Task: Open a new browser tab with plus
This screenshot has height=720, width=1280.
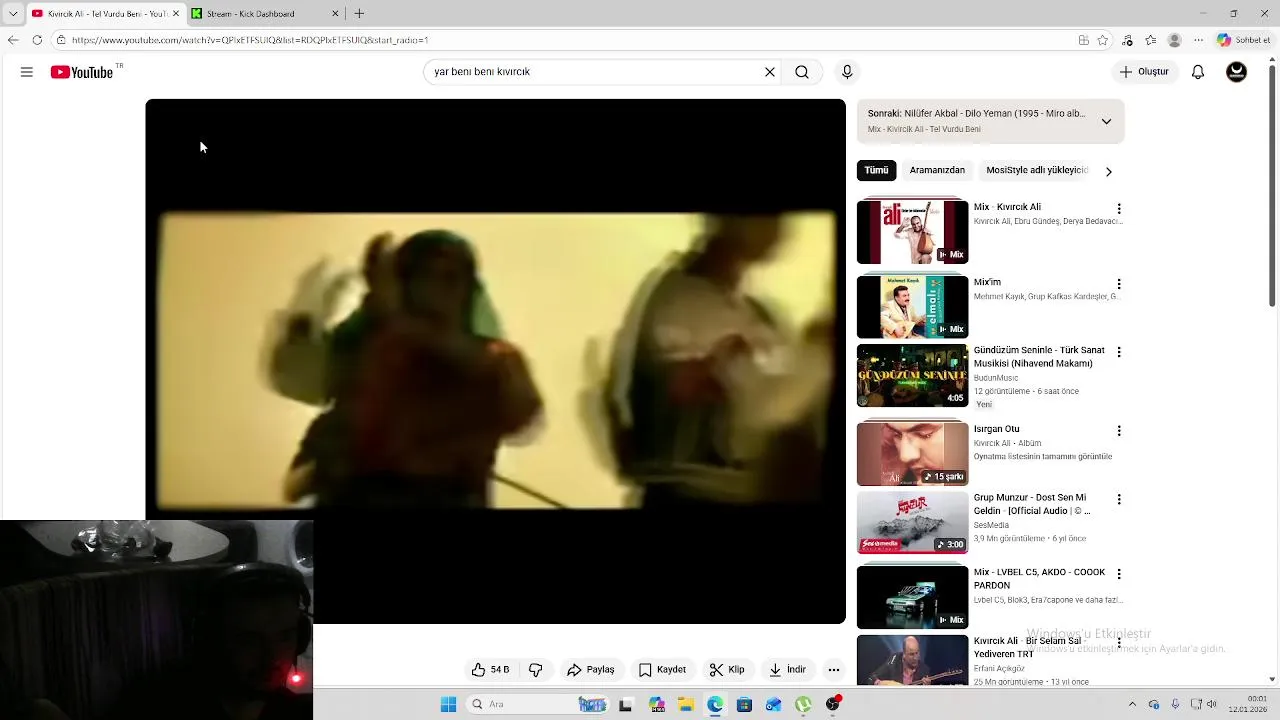Action: 359,14
